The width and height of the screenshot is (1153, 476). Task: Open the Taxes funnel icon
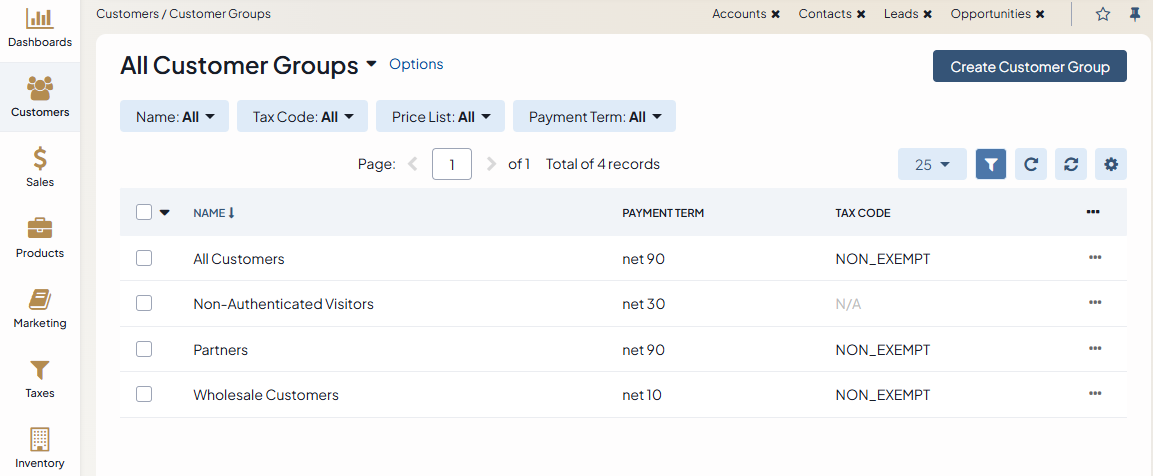click(x=40, y=370)
